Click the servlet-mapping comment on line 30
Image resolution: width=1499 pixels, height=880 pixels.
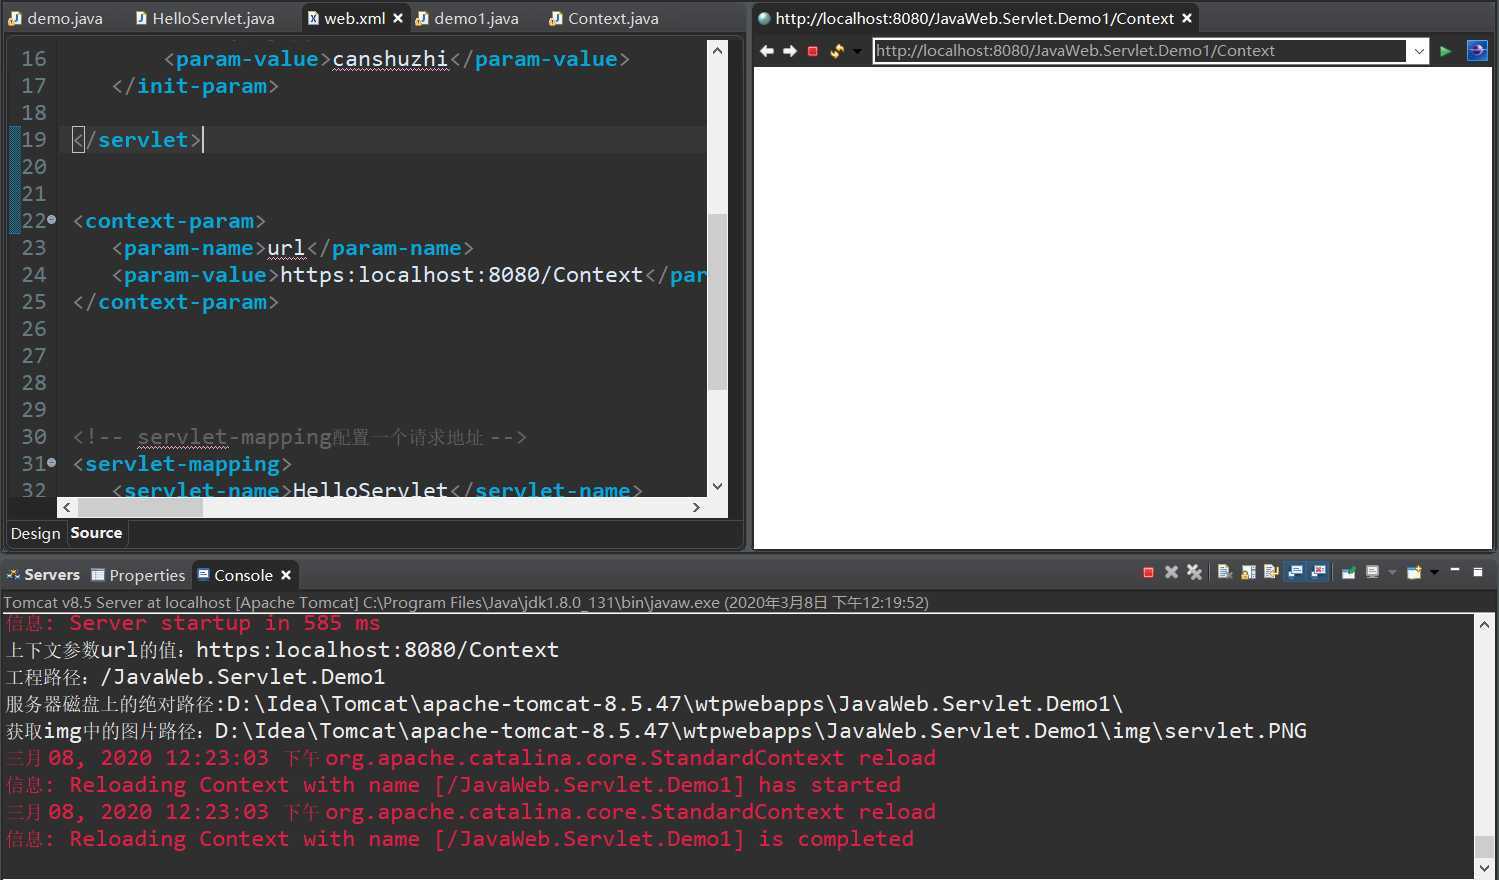300,437
